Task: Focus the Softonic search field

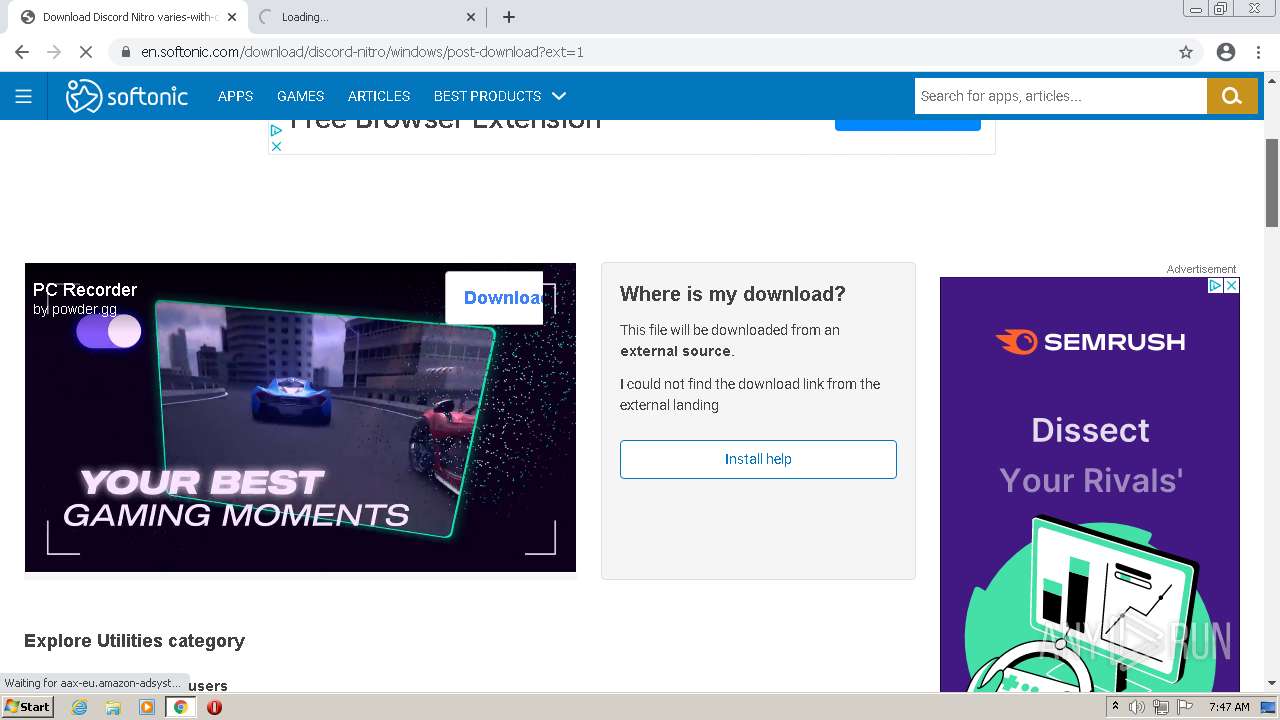Action: coord(1060,96)
